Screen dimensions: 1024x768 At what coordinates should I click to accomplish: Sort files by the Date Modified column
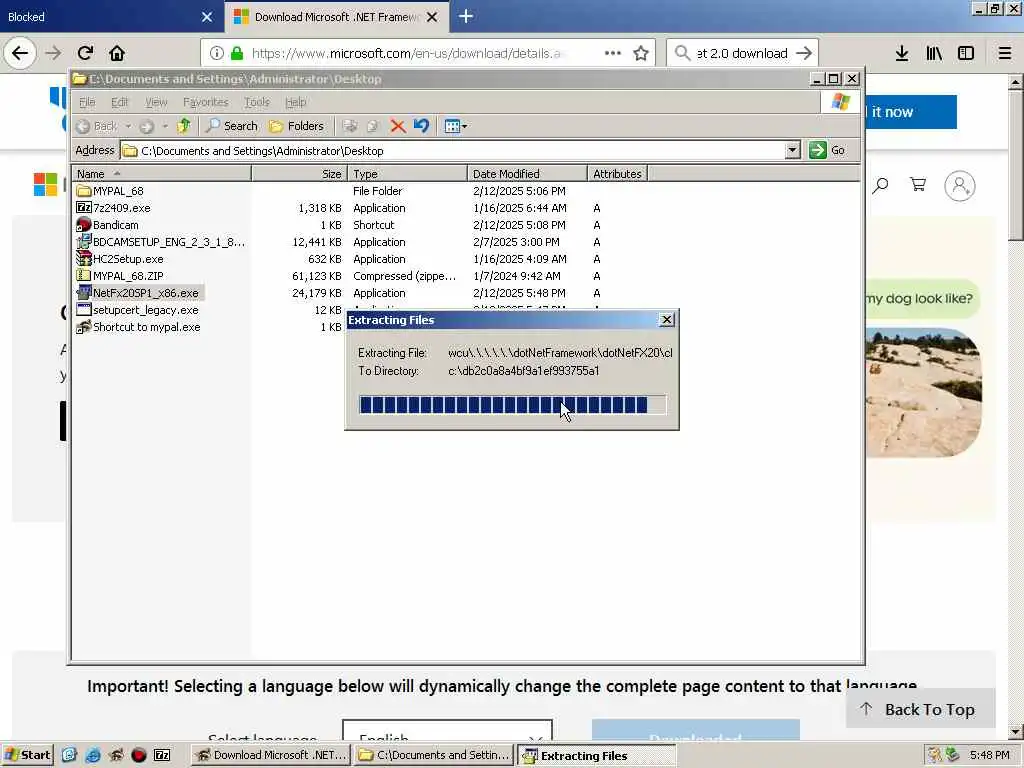(527, 174)
